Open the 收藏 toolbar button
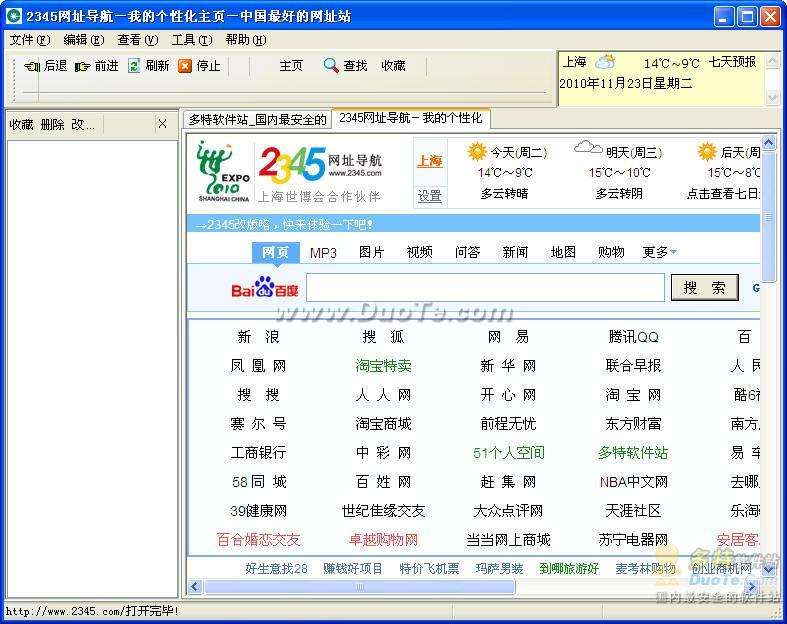Screen dimensions: 787x624 (393, 66)
